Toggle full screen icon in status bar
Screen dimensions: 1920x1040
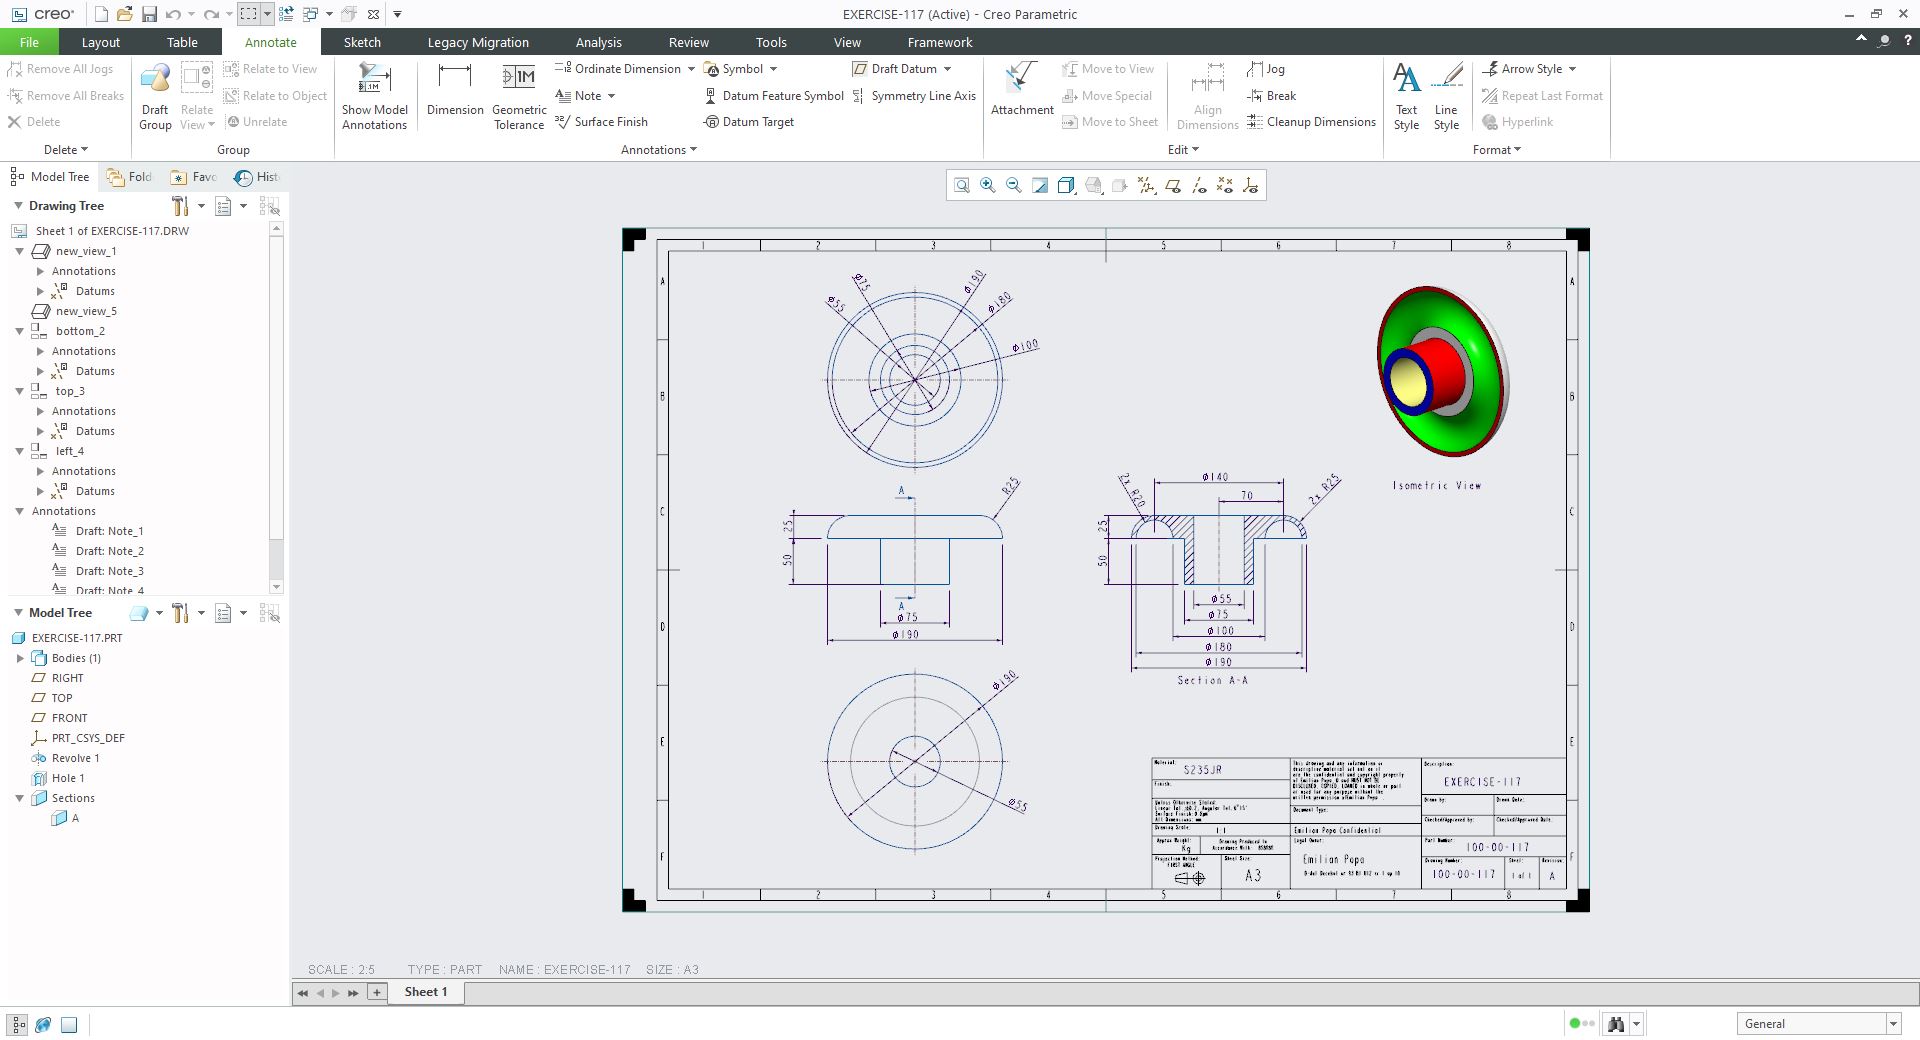click(x=69, y=1024)
